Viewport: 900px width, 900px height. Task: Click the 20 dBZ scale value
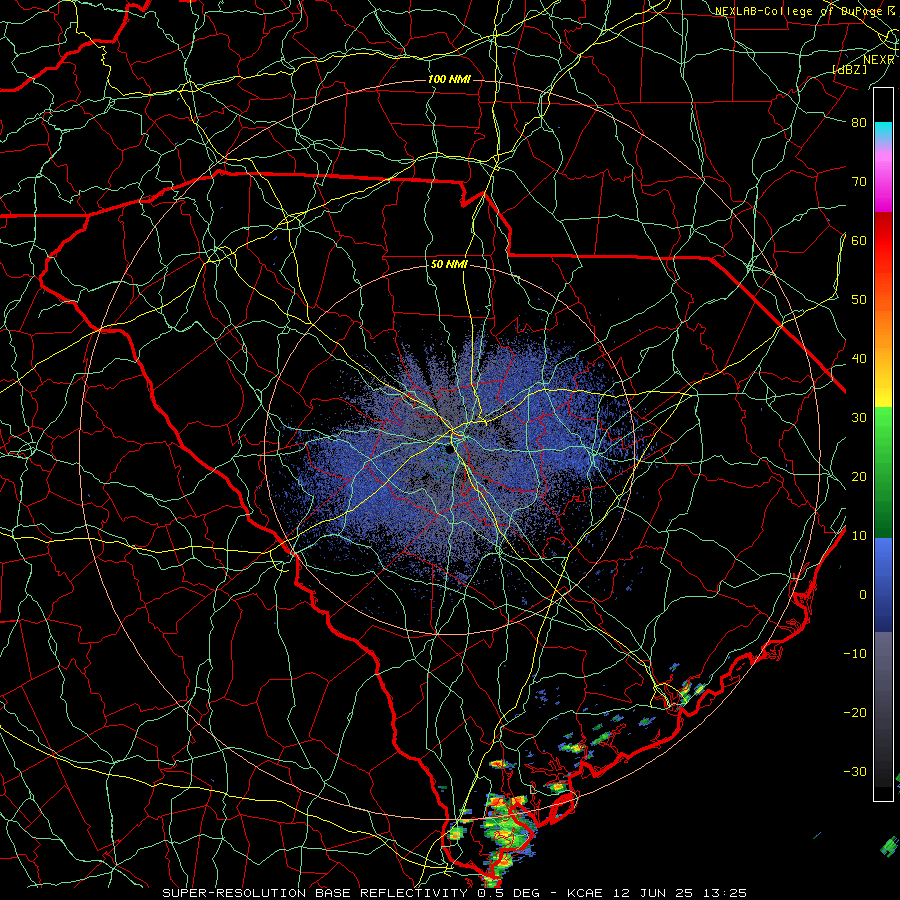(x=859, y=477)
